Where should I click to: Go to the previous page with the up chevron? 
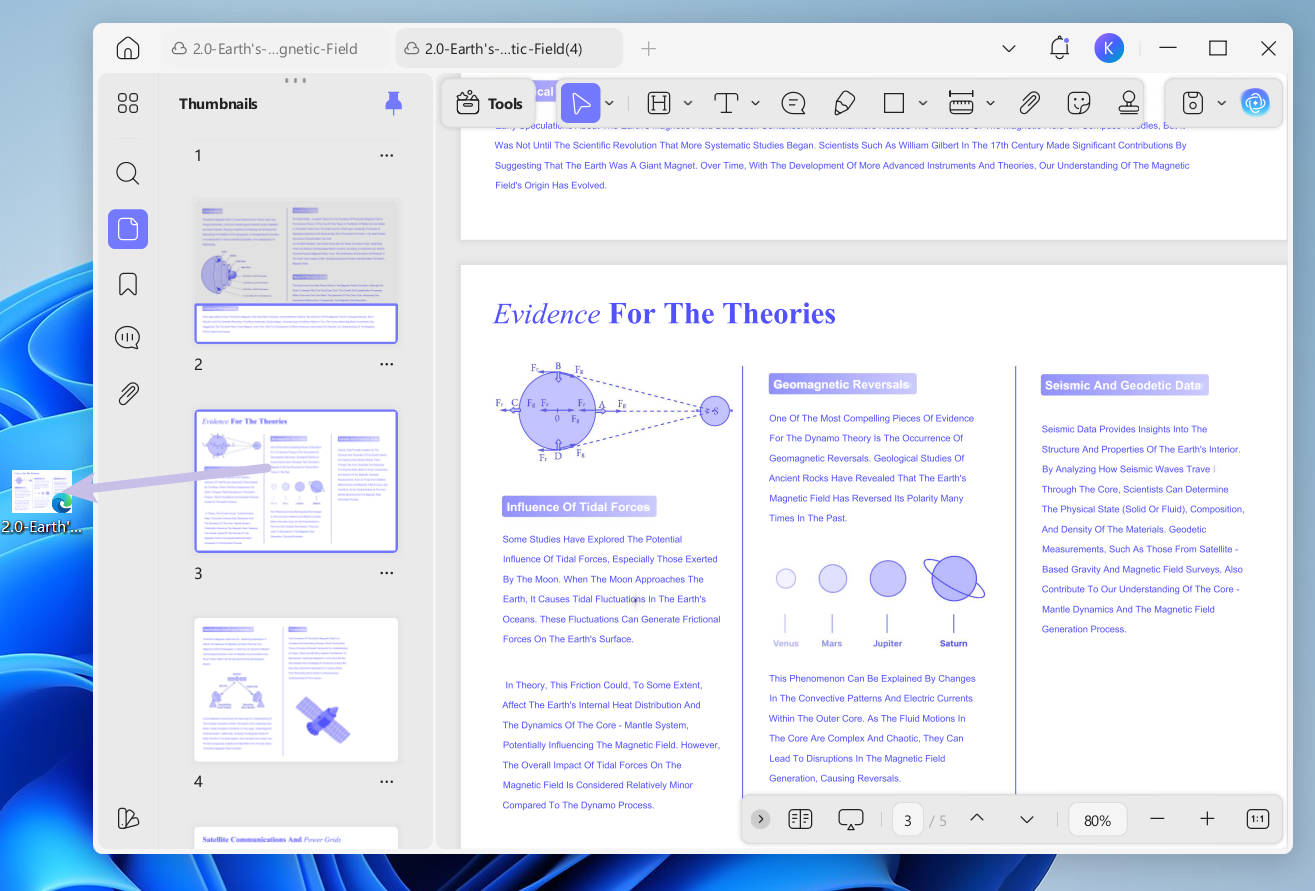coord(977,818)
